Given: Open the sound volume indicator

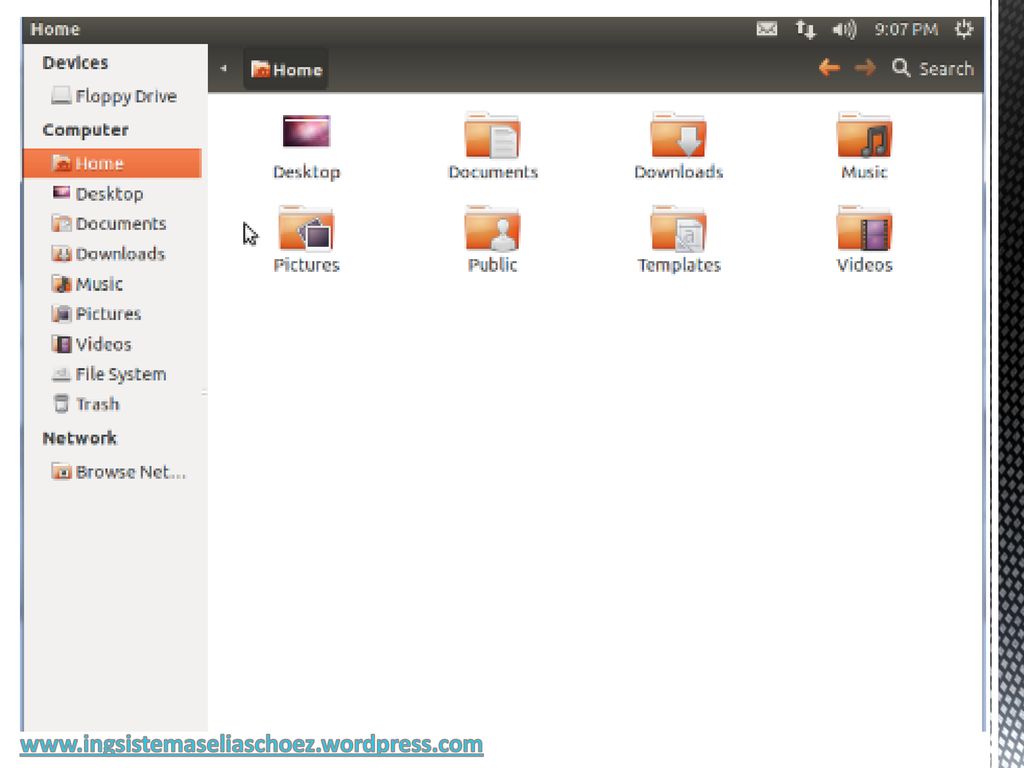Looking at the screenshot, I should point(844,29).
